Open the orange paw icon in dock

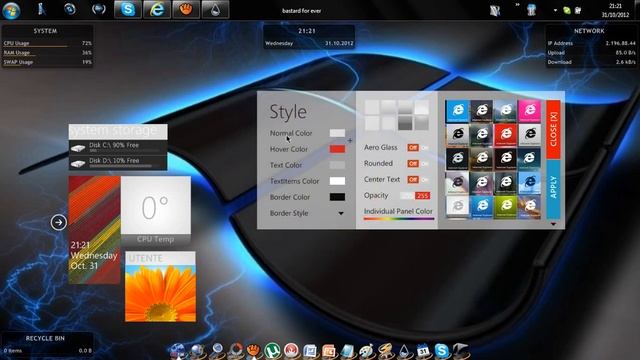point(253,351)
